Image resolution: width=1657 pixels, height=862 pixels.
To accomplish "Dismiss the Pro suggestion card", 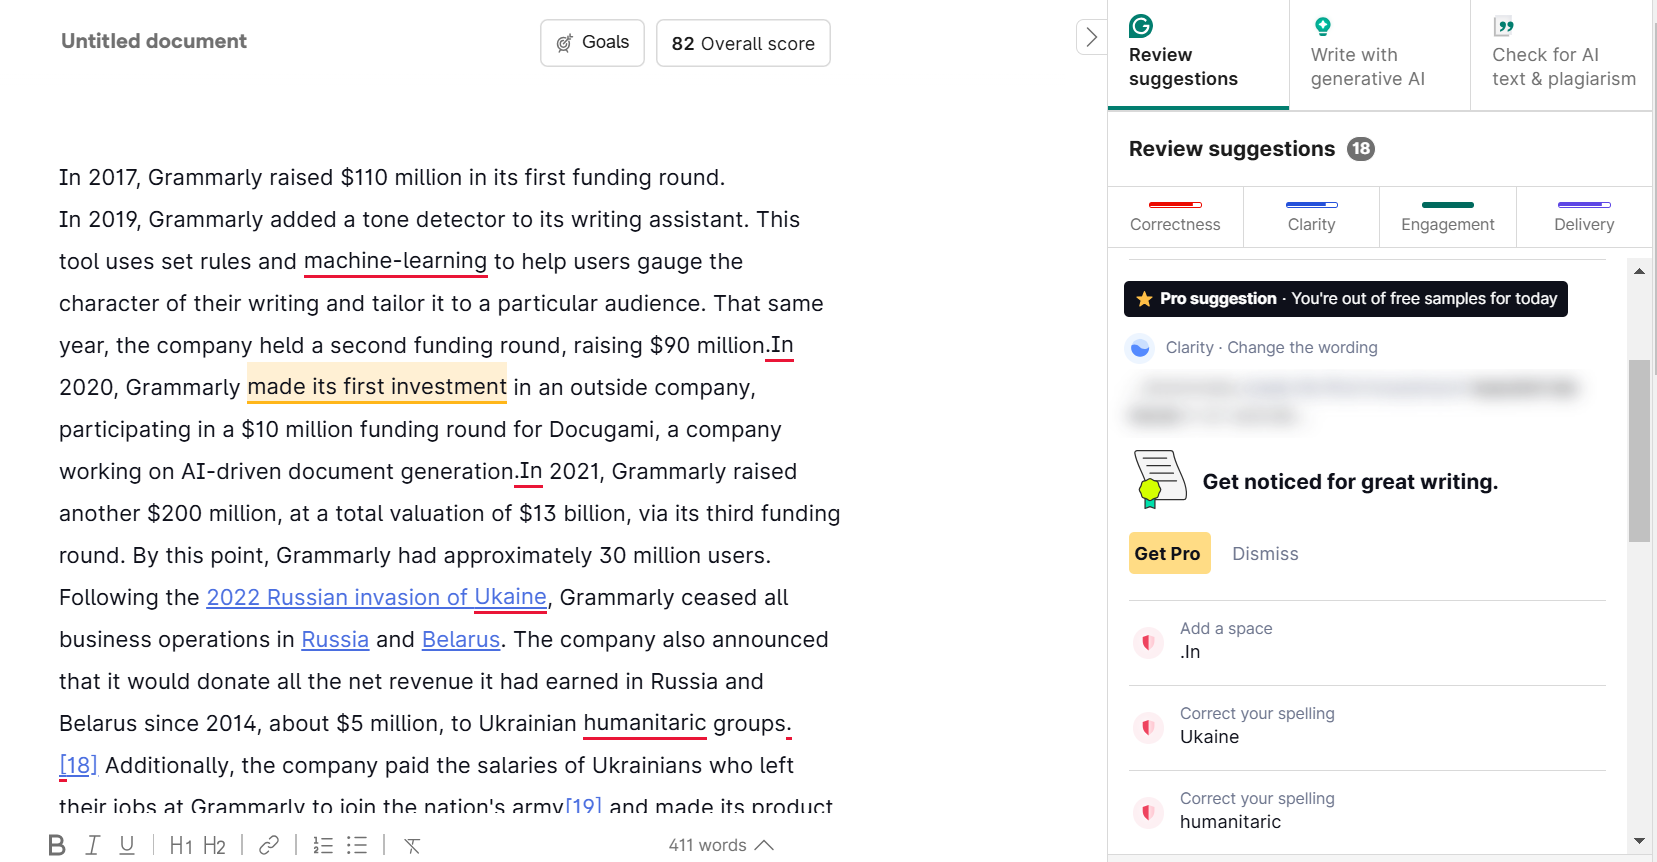I will tap(1265, 554).
